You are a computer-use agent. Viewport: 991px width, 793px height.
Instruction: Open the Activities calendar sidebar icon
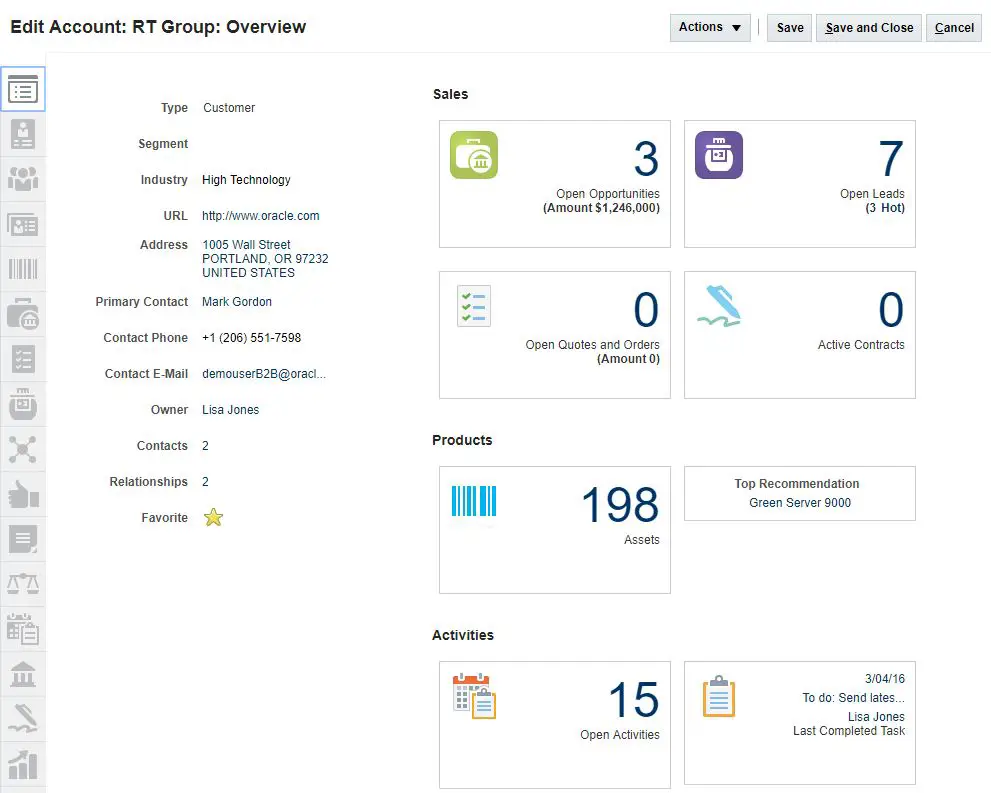click(22, 629)
